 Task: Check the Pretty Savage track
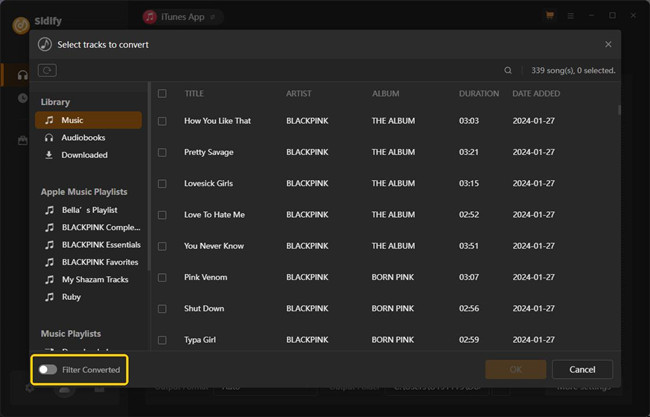coord(162,153)
